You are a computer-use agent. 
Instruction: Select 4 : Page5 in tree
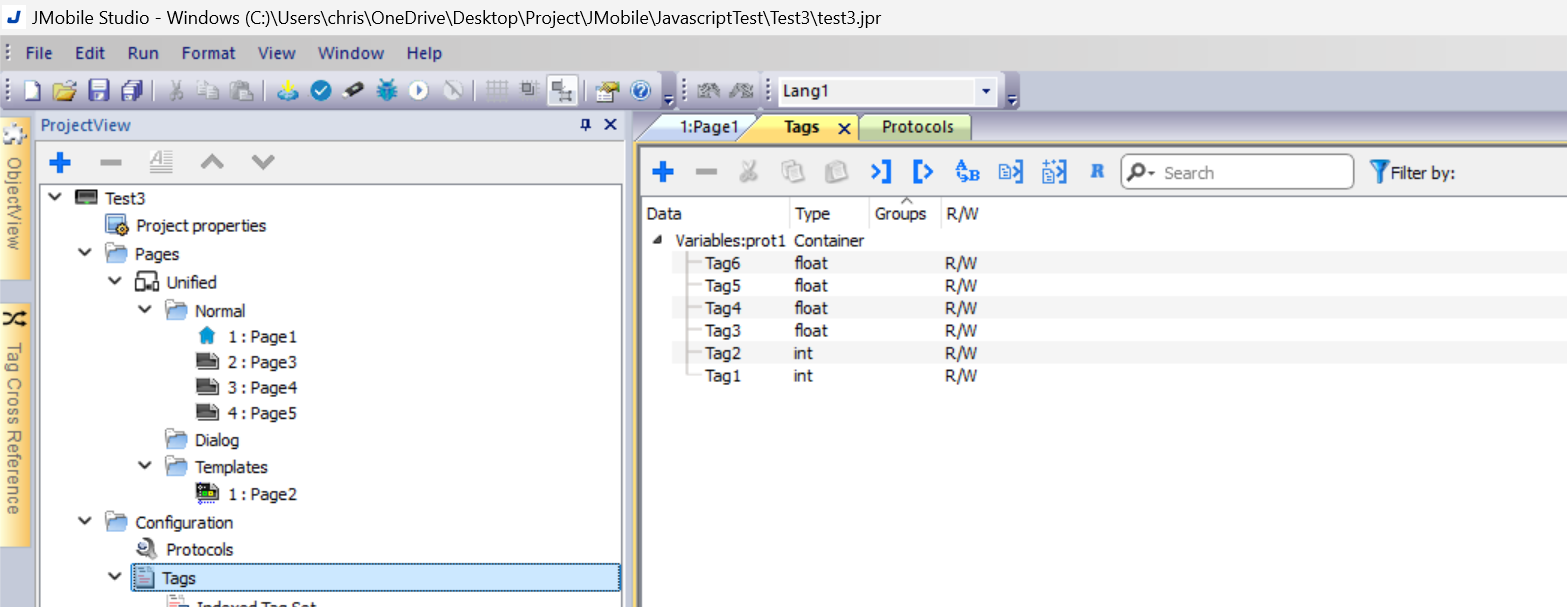[x=262, y=413]
